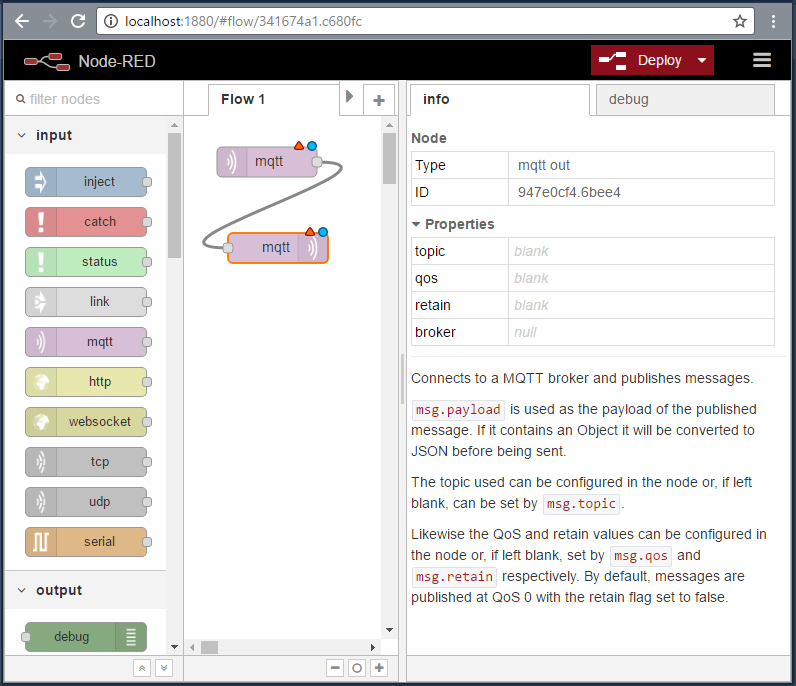Choose the http input node
Viewport: 796px width, 686px height.
coord(86,382)
